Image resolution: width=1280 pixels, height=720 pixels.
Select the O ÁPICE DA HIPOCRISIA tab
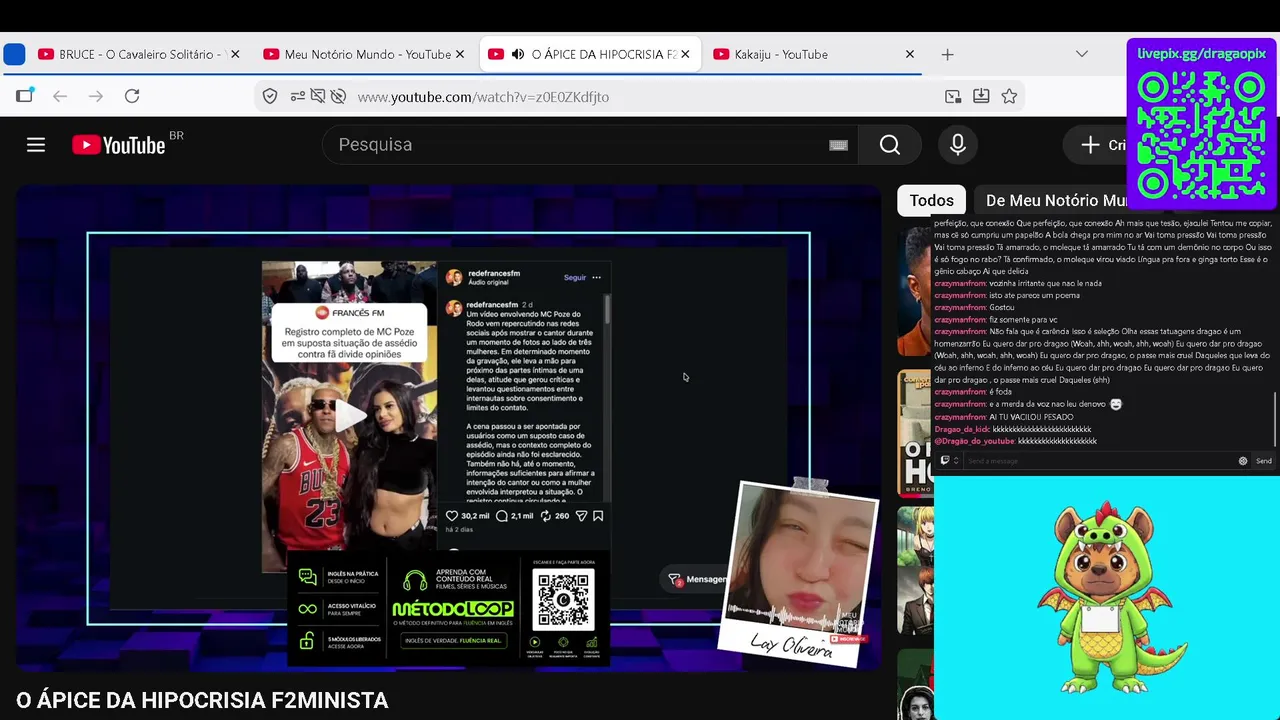[x=590, y=54]
